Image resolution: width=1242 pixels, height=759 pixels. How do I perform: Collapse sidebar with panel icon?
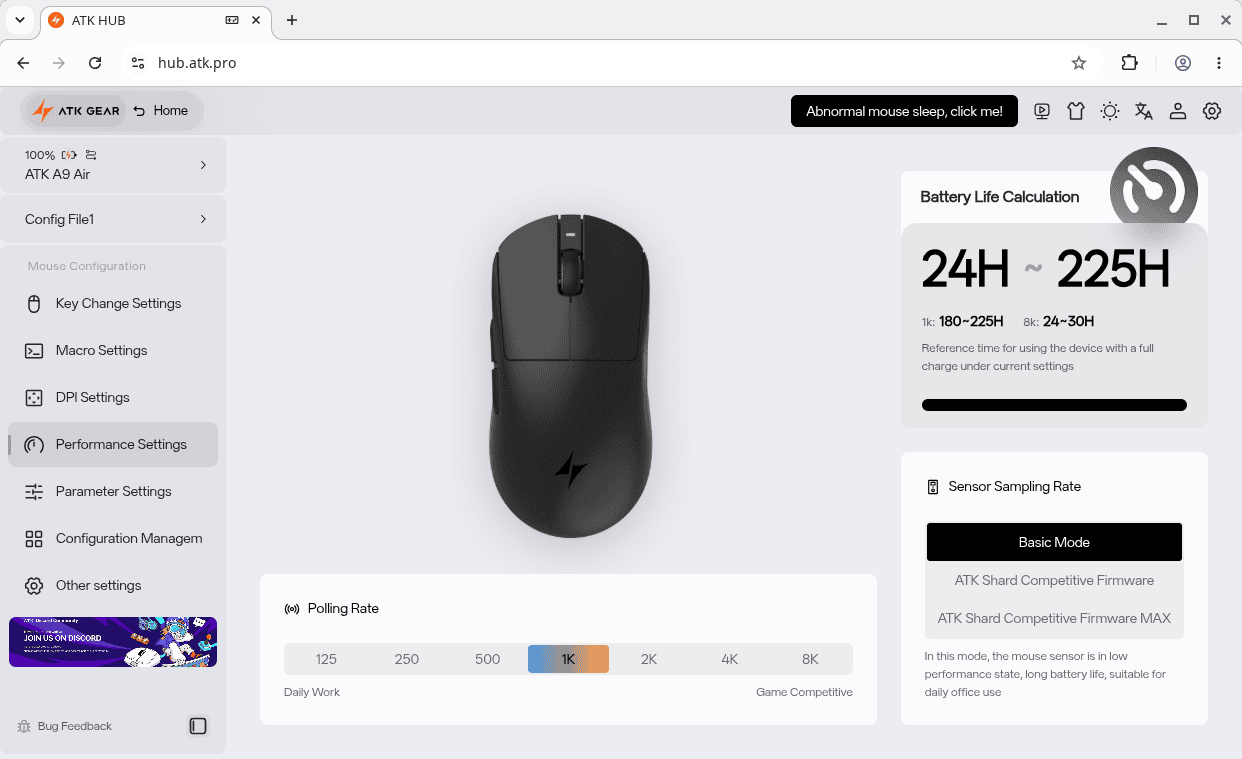tap(198, 726)
